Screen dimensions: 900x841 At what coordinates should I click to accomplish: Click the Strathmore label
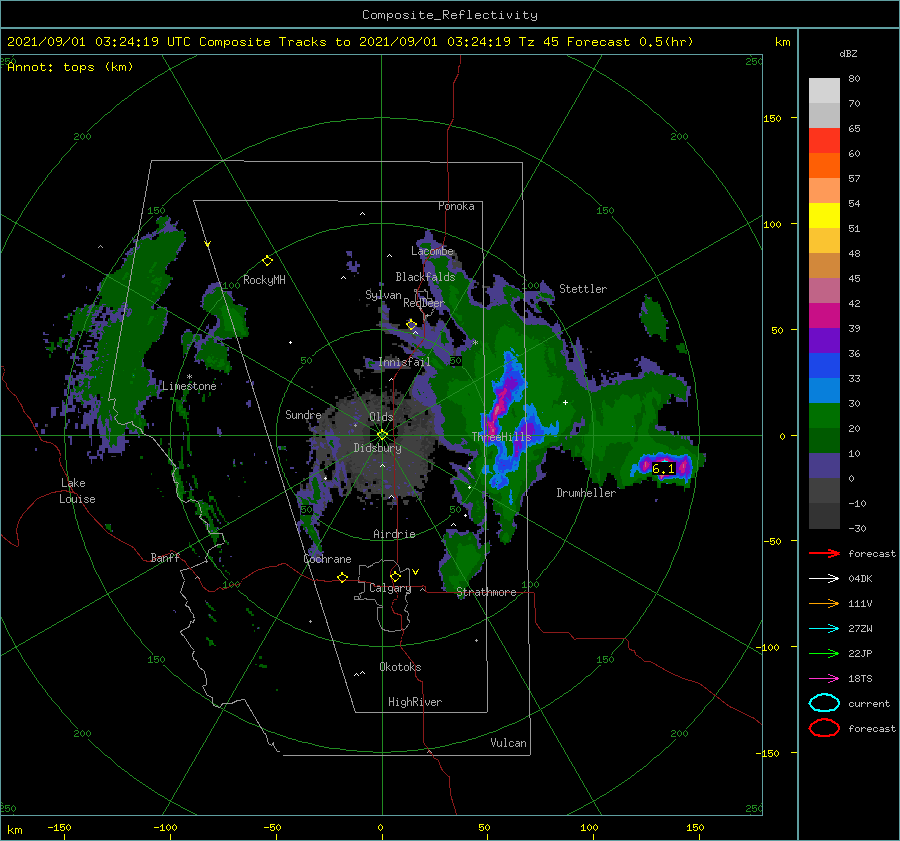click(486, 592)
